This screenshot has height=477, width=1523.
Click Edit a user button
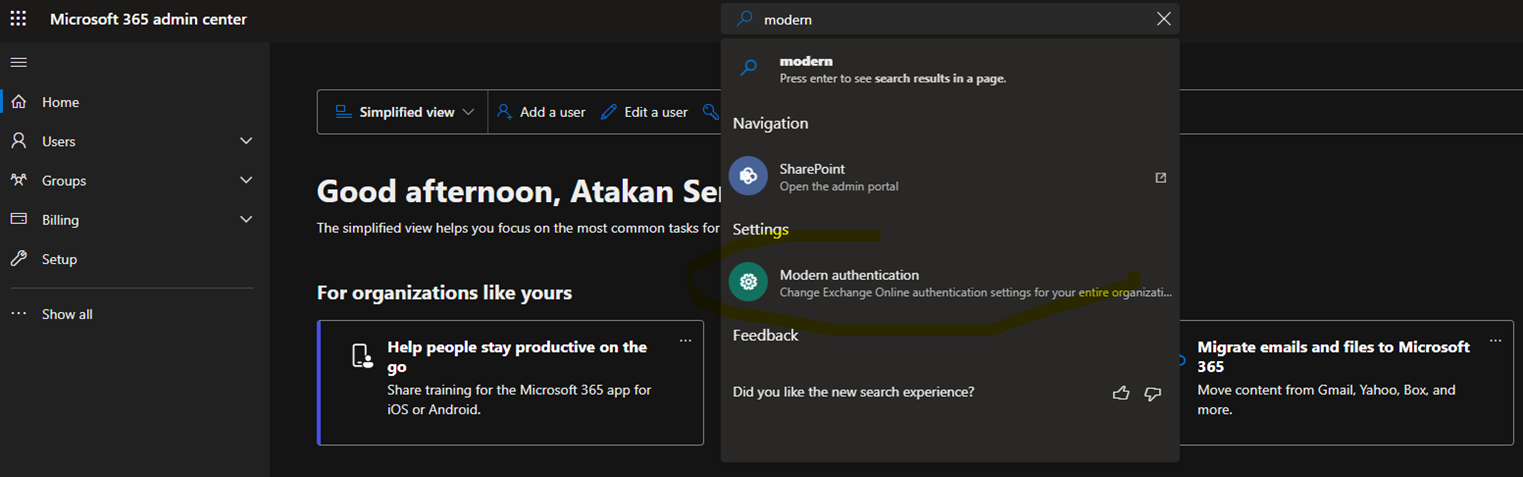pyautogui.click(x=645, y=112)
